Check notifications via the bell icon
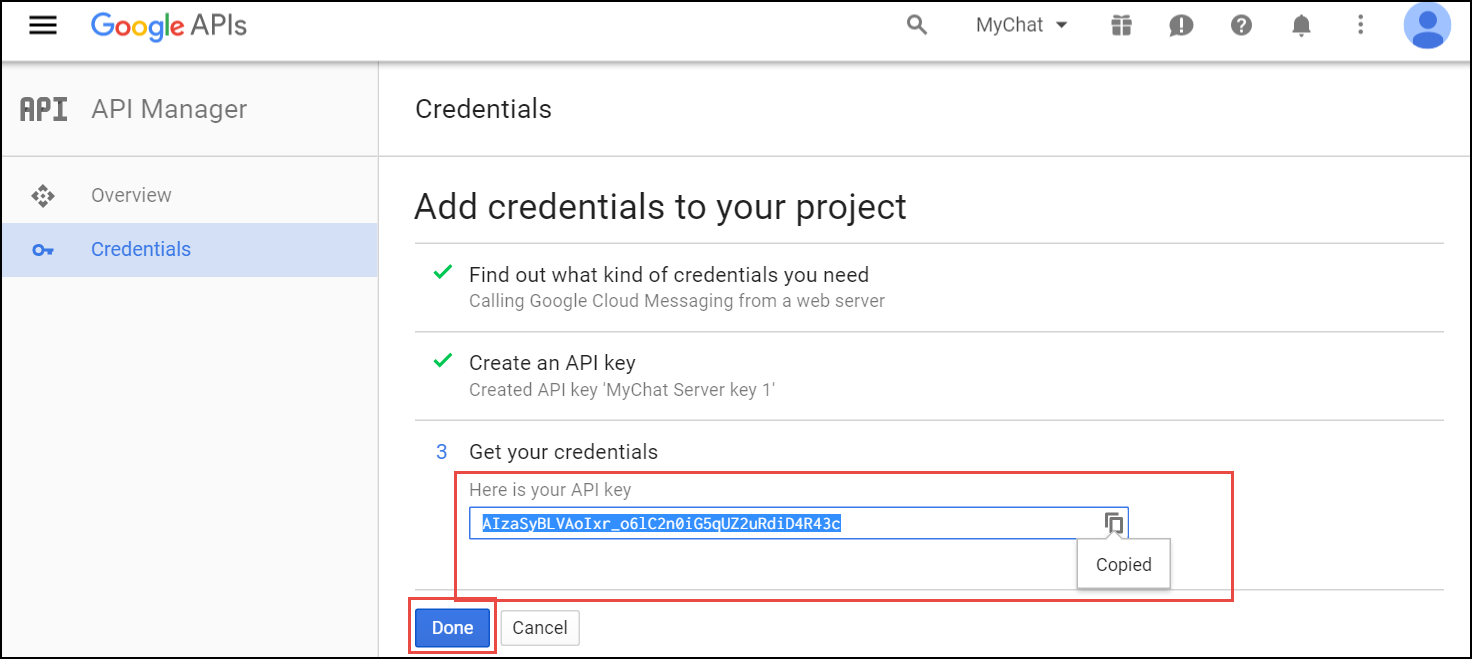The width and height of the screenshot is (1472, 659). (x=1301, y=25)
